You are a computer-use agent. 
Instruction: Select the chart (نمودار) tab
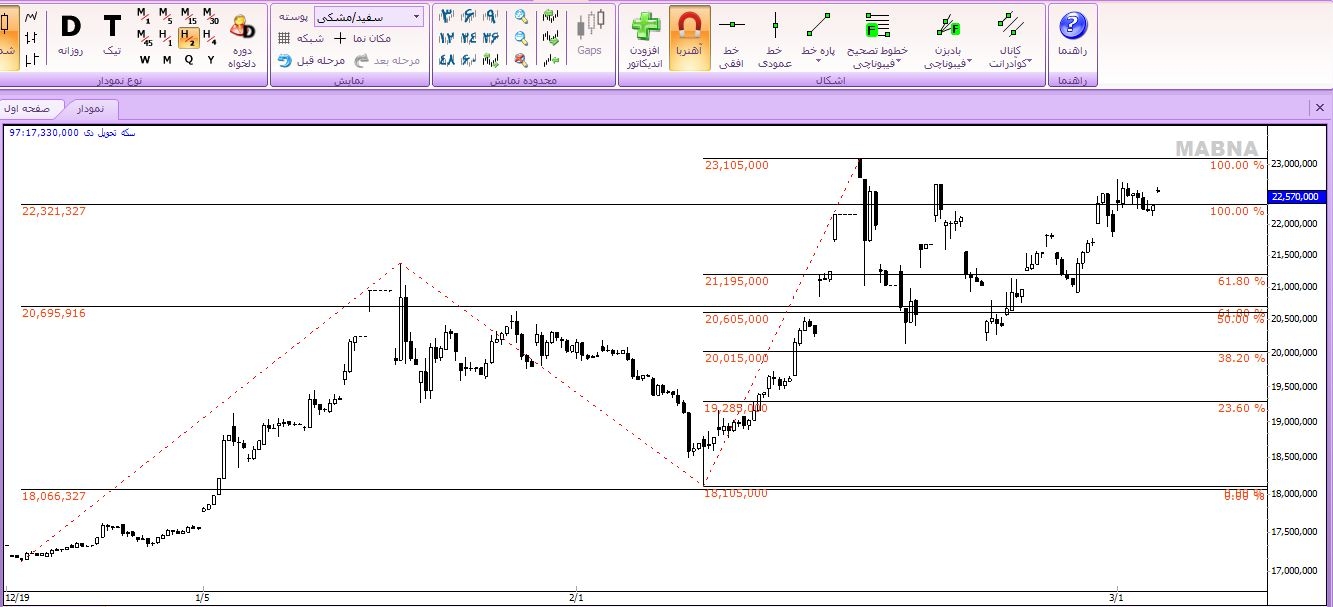point(91,108)
